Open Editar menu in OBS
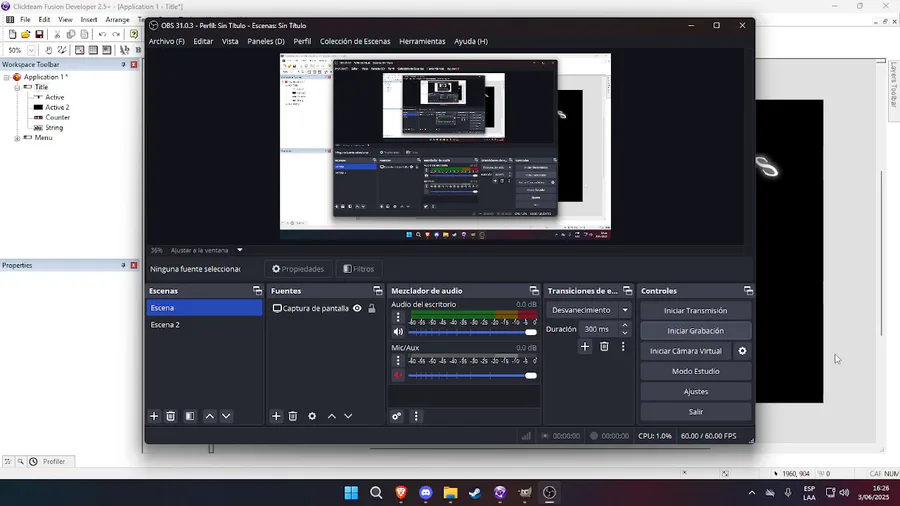The height and width of the screenshot is (506, 900). [203, 41]
